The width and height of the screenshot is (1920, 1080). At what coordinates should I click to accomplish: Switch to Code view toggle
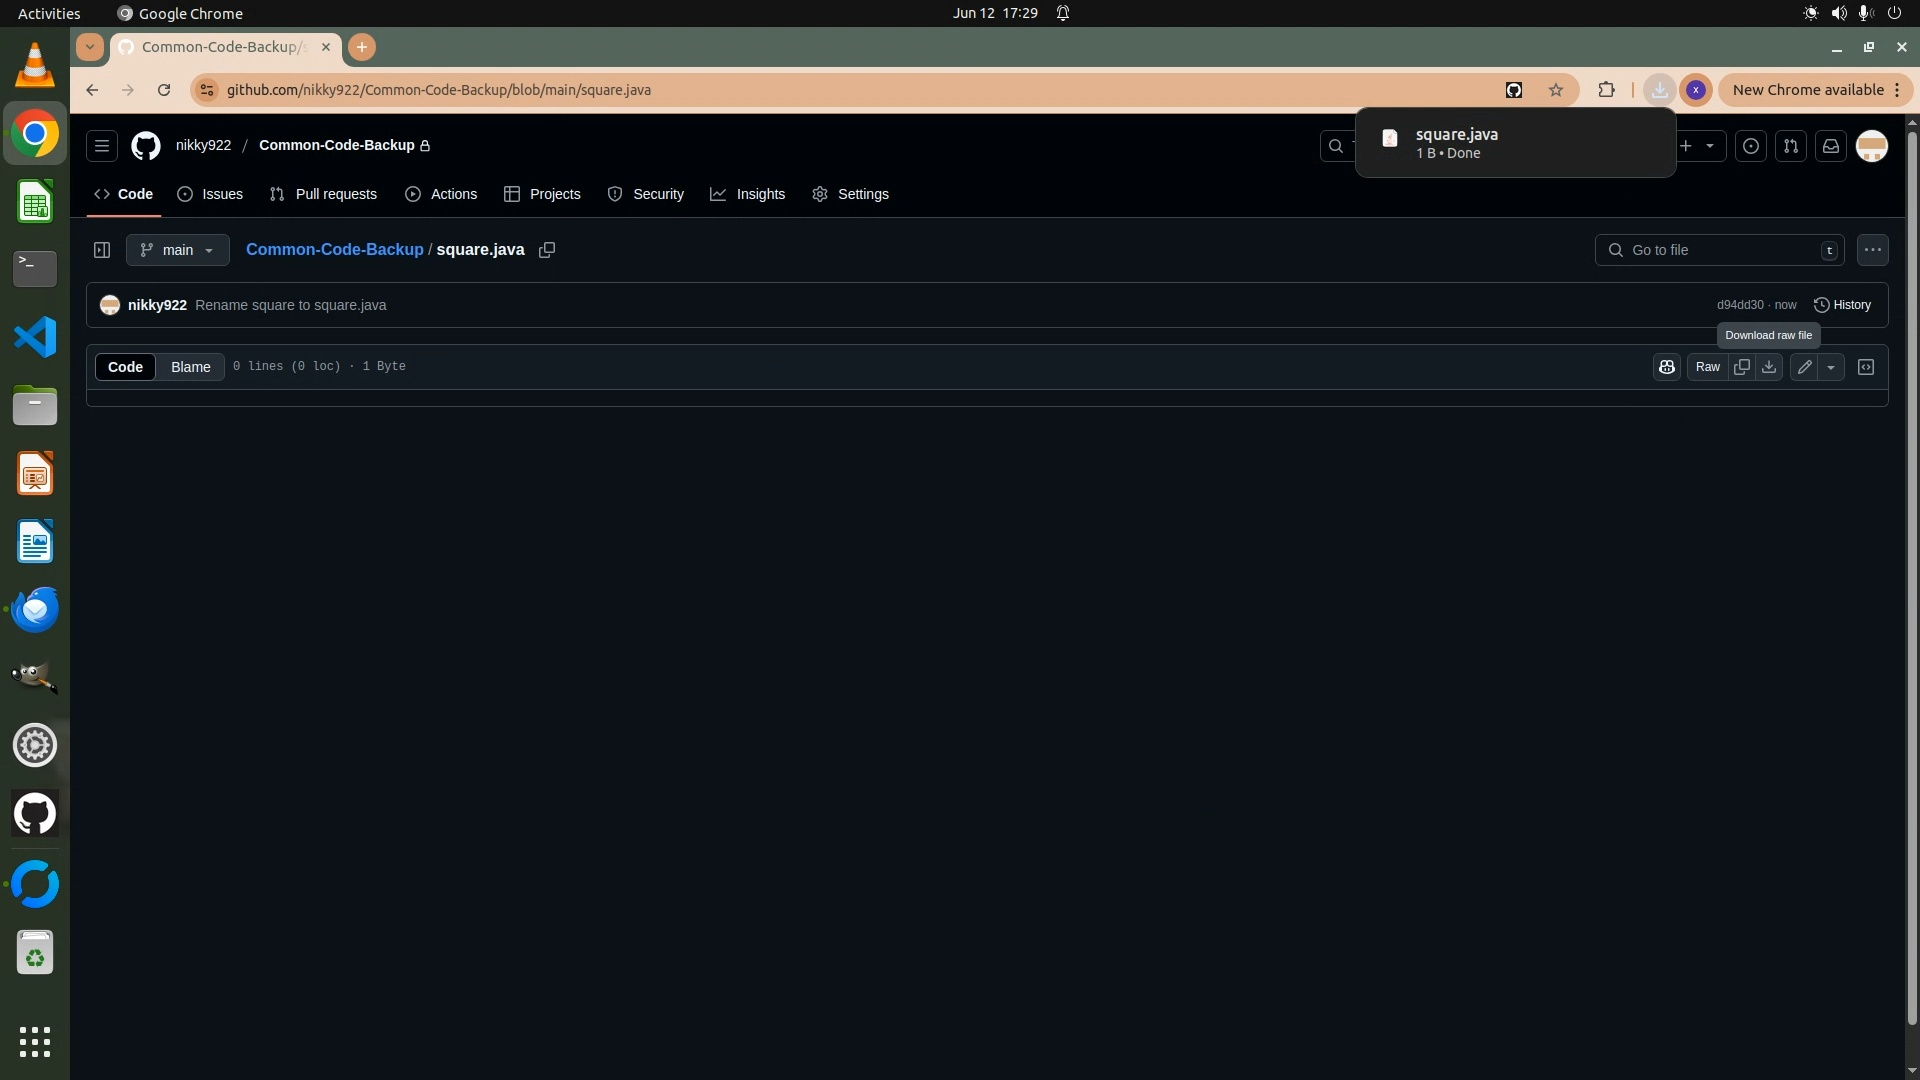(125, 367)
